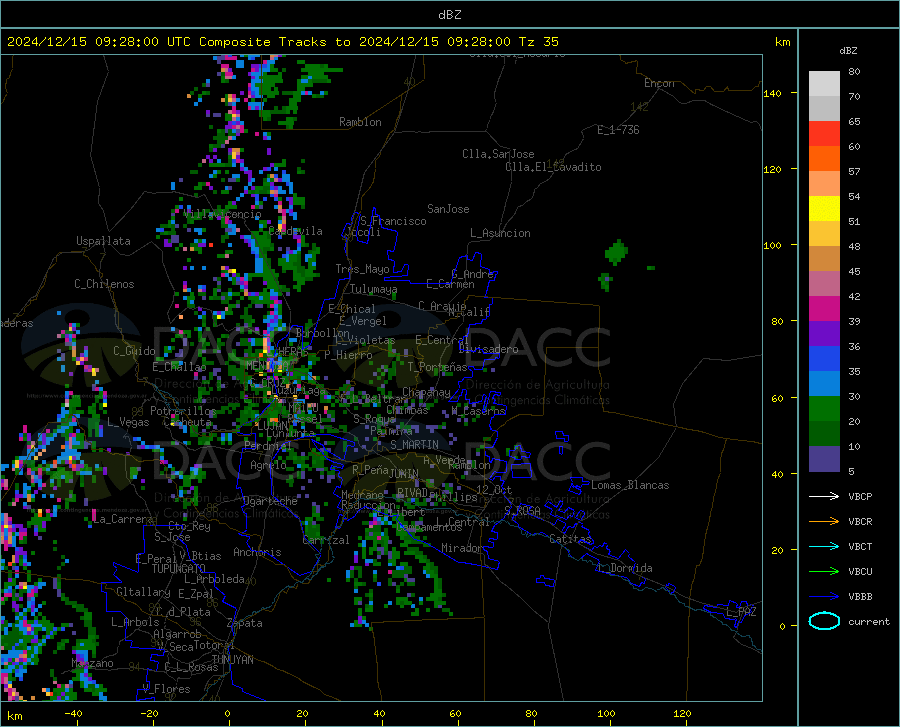Click the 'TUNUYAN' map label
This screenshot has width=900, height=727.
pos(232,660)
